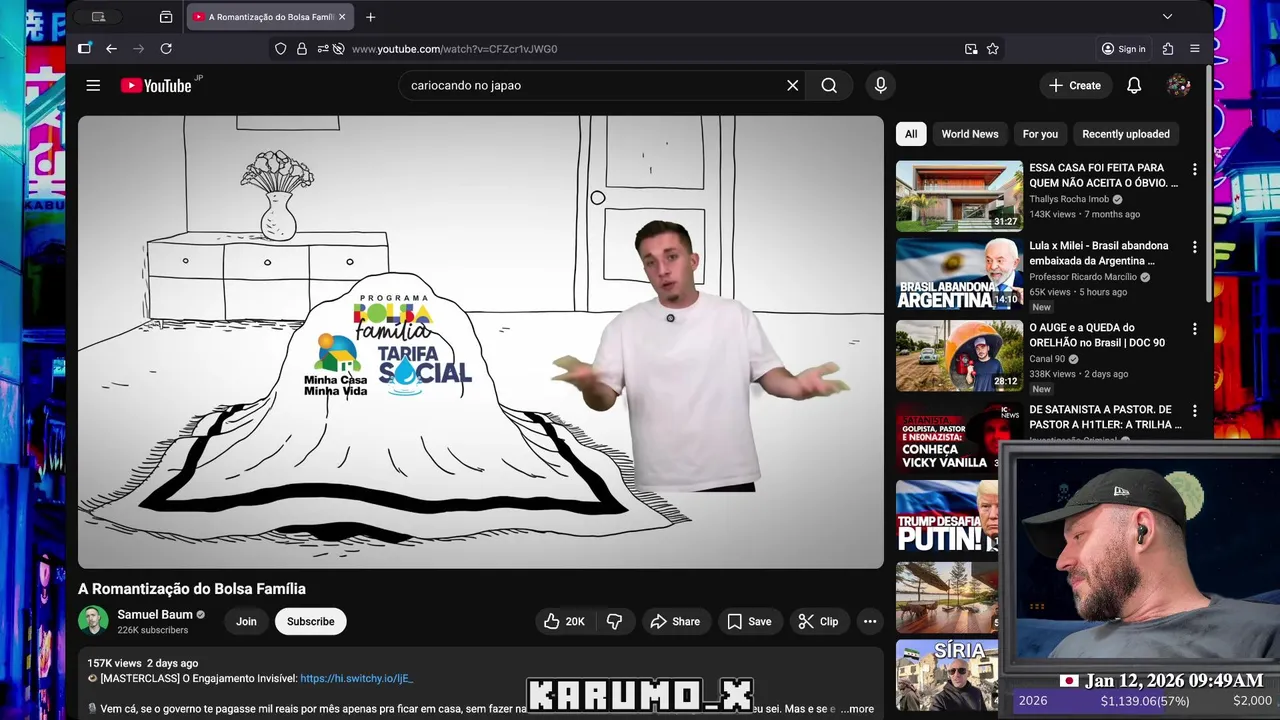Click the Thallys Rocha Imob channel name
The height and width of the screenshot is (720, 1280).
(1069, 199)
